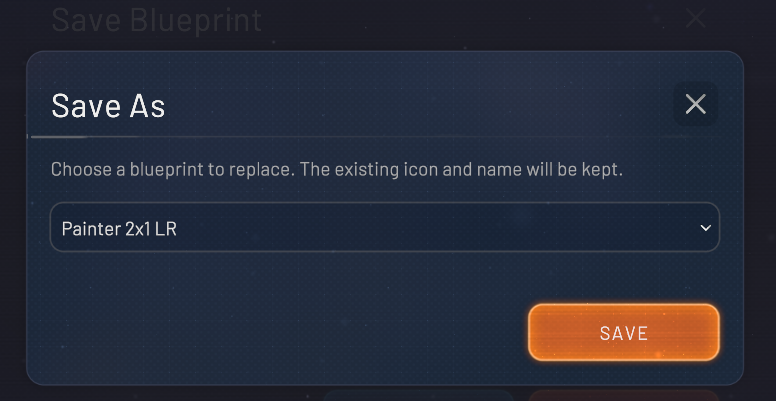Click the partially hidden orange button below dialog
The width and height of the screenshot is (776, 401).
[x=623, y=395]
